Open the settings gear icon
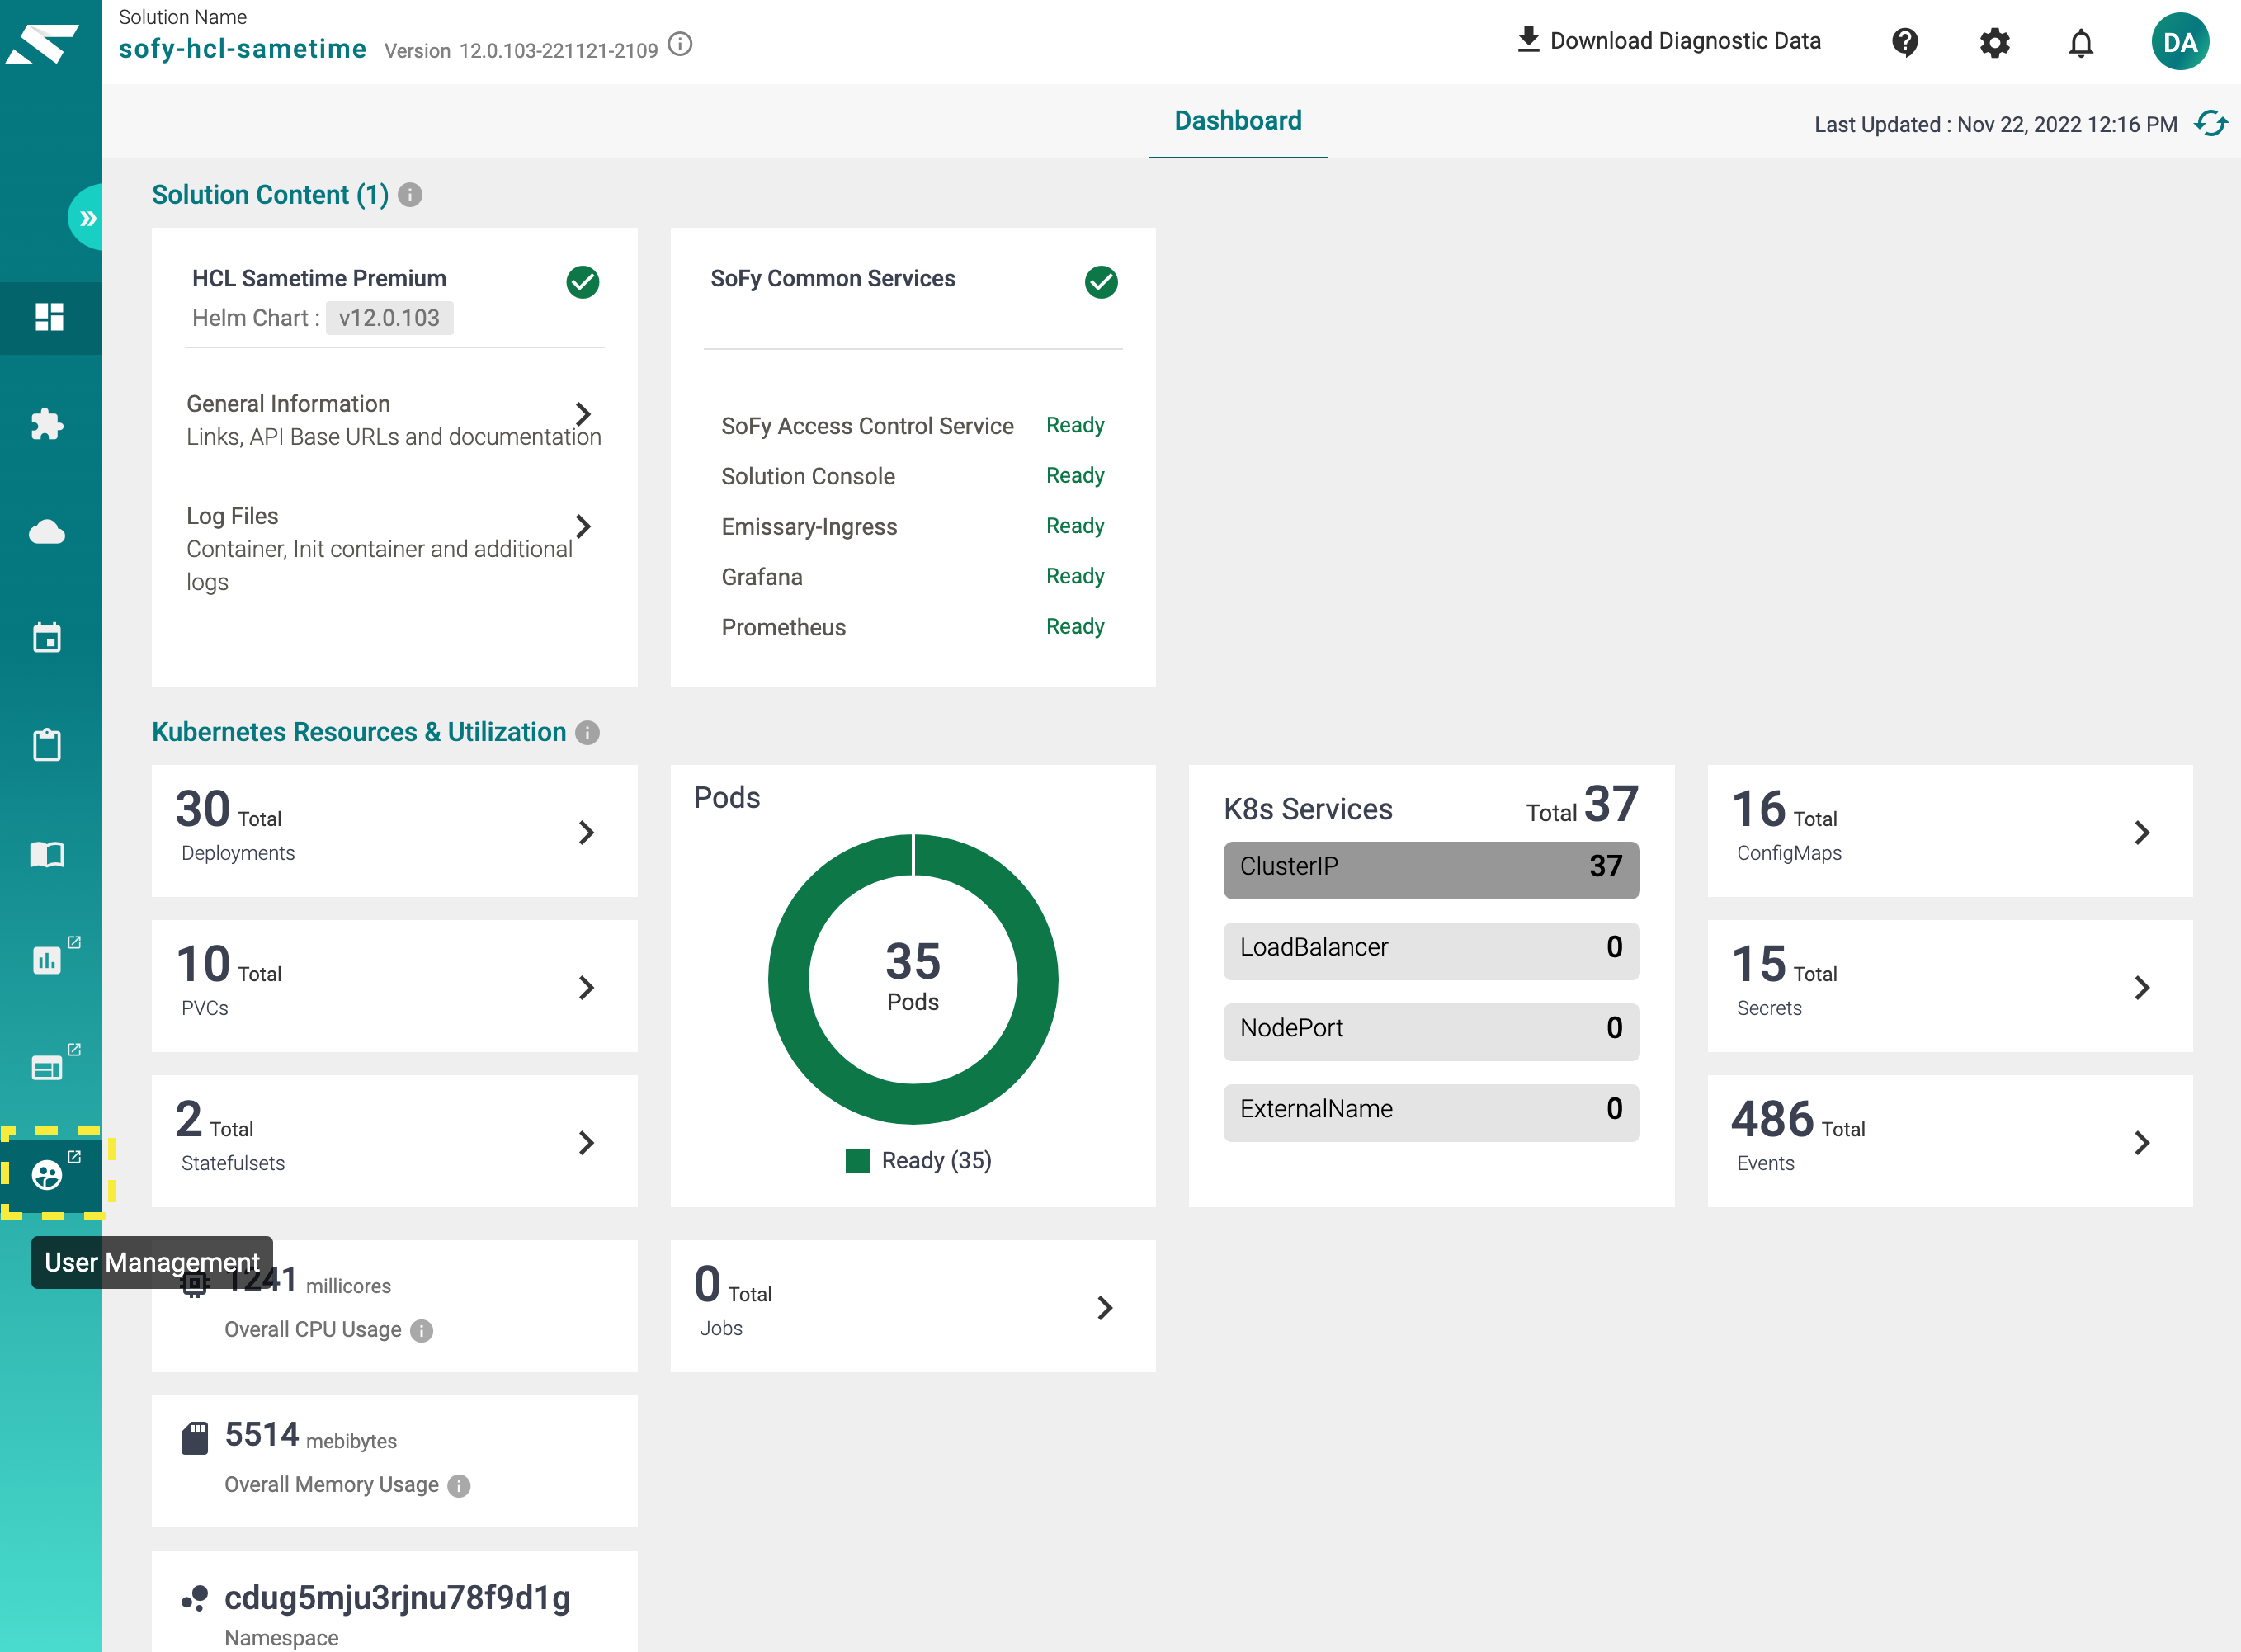The image size is (2241, 1652). pyautogui.click(x=1994, y=42)
